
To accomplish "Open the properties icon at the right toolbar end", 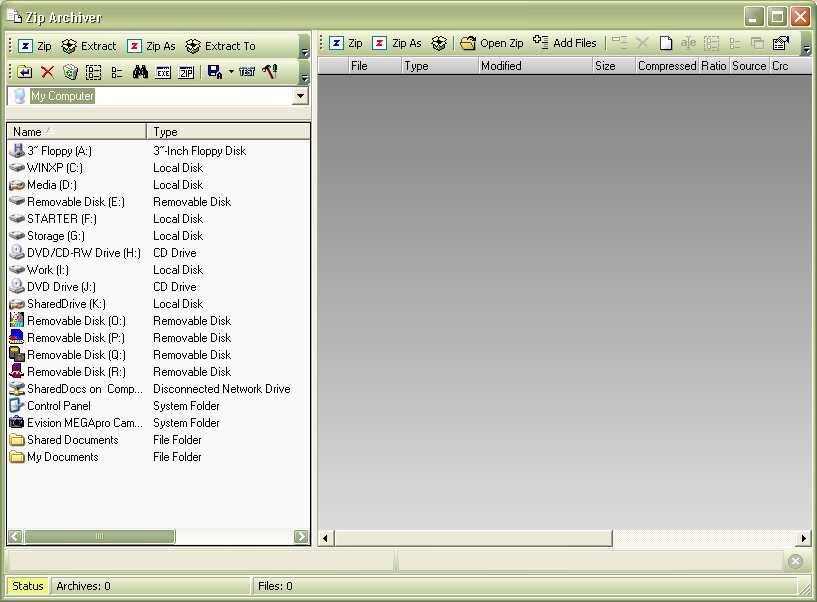I will [x=781, y=43].
